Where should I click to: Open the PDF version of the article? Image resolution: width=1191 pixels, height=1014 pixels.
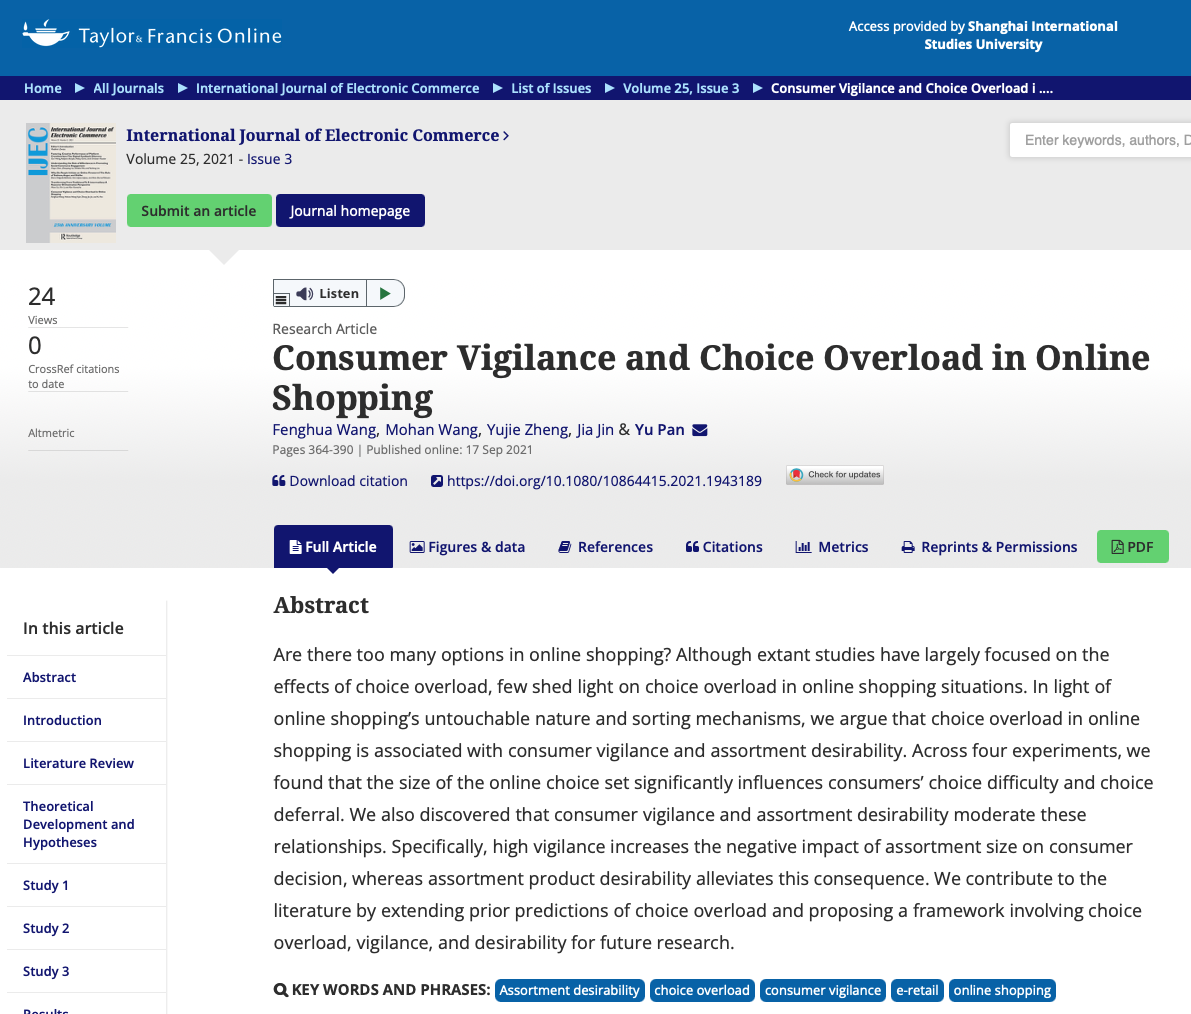[x=1132, y=547]
